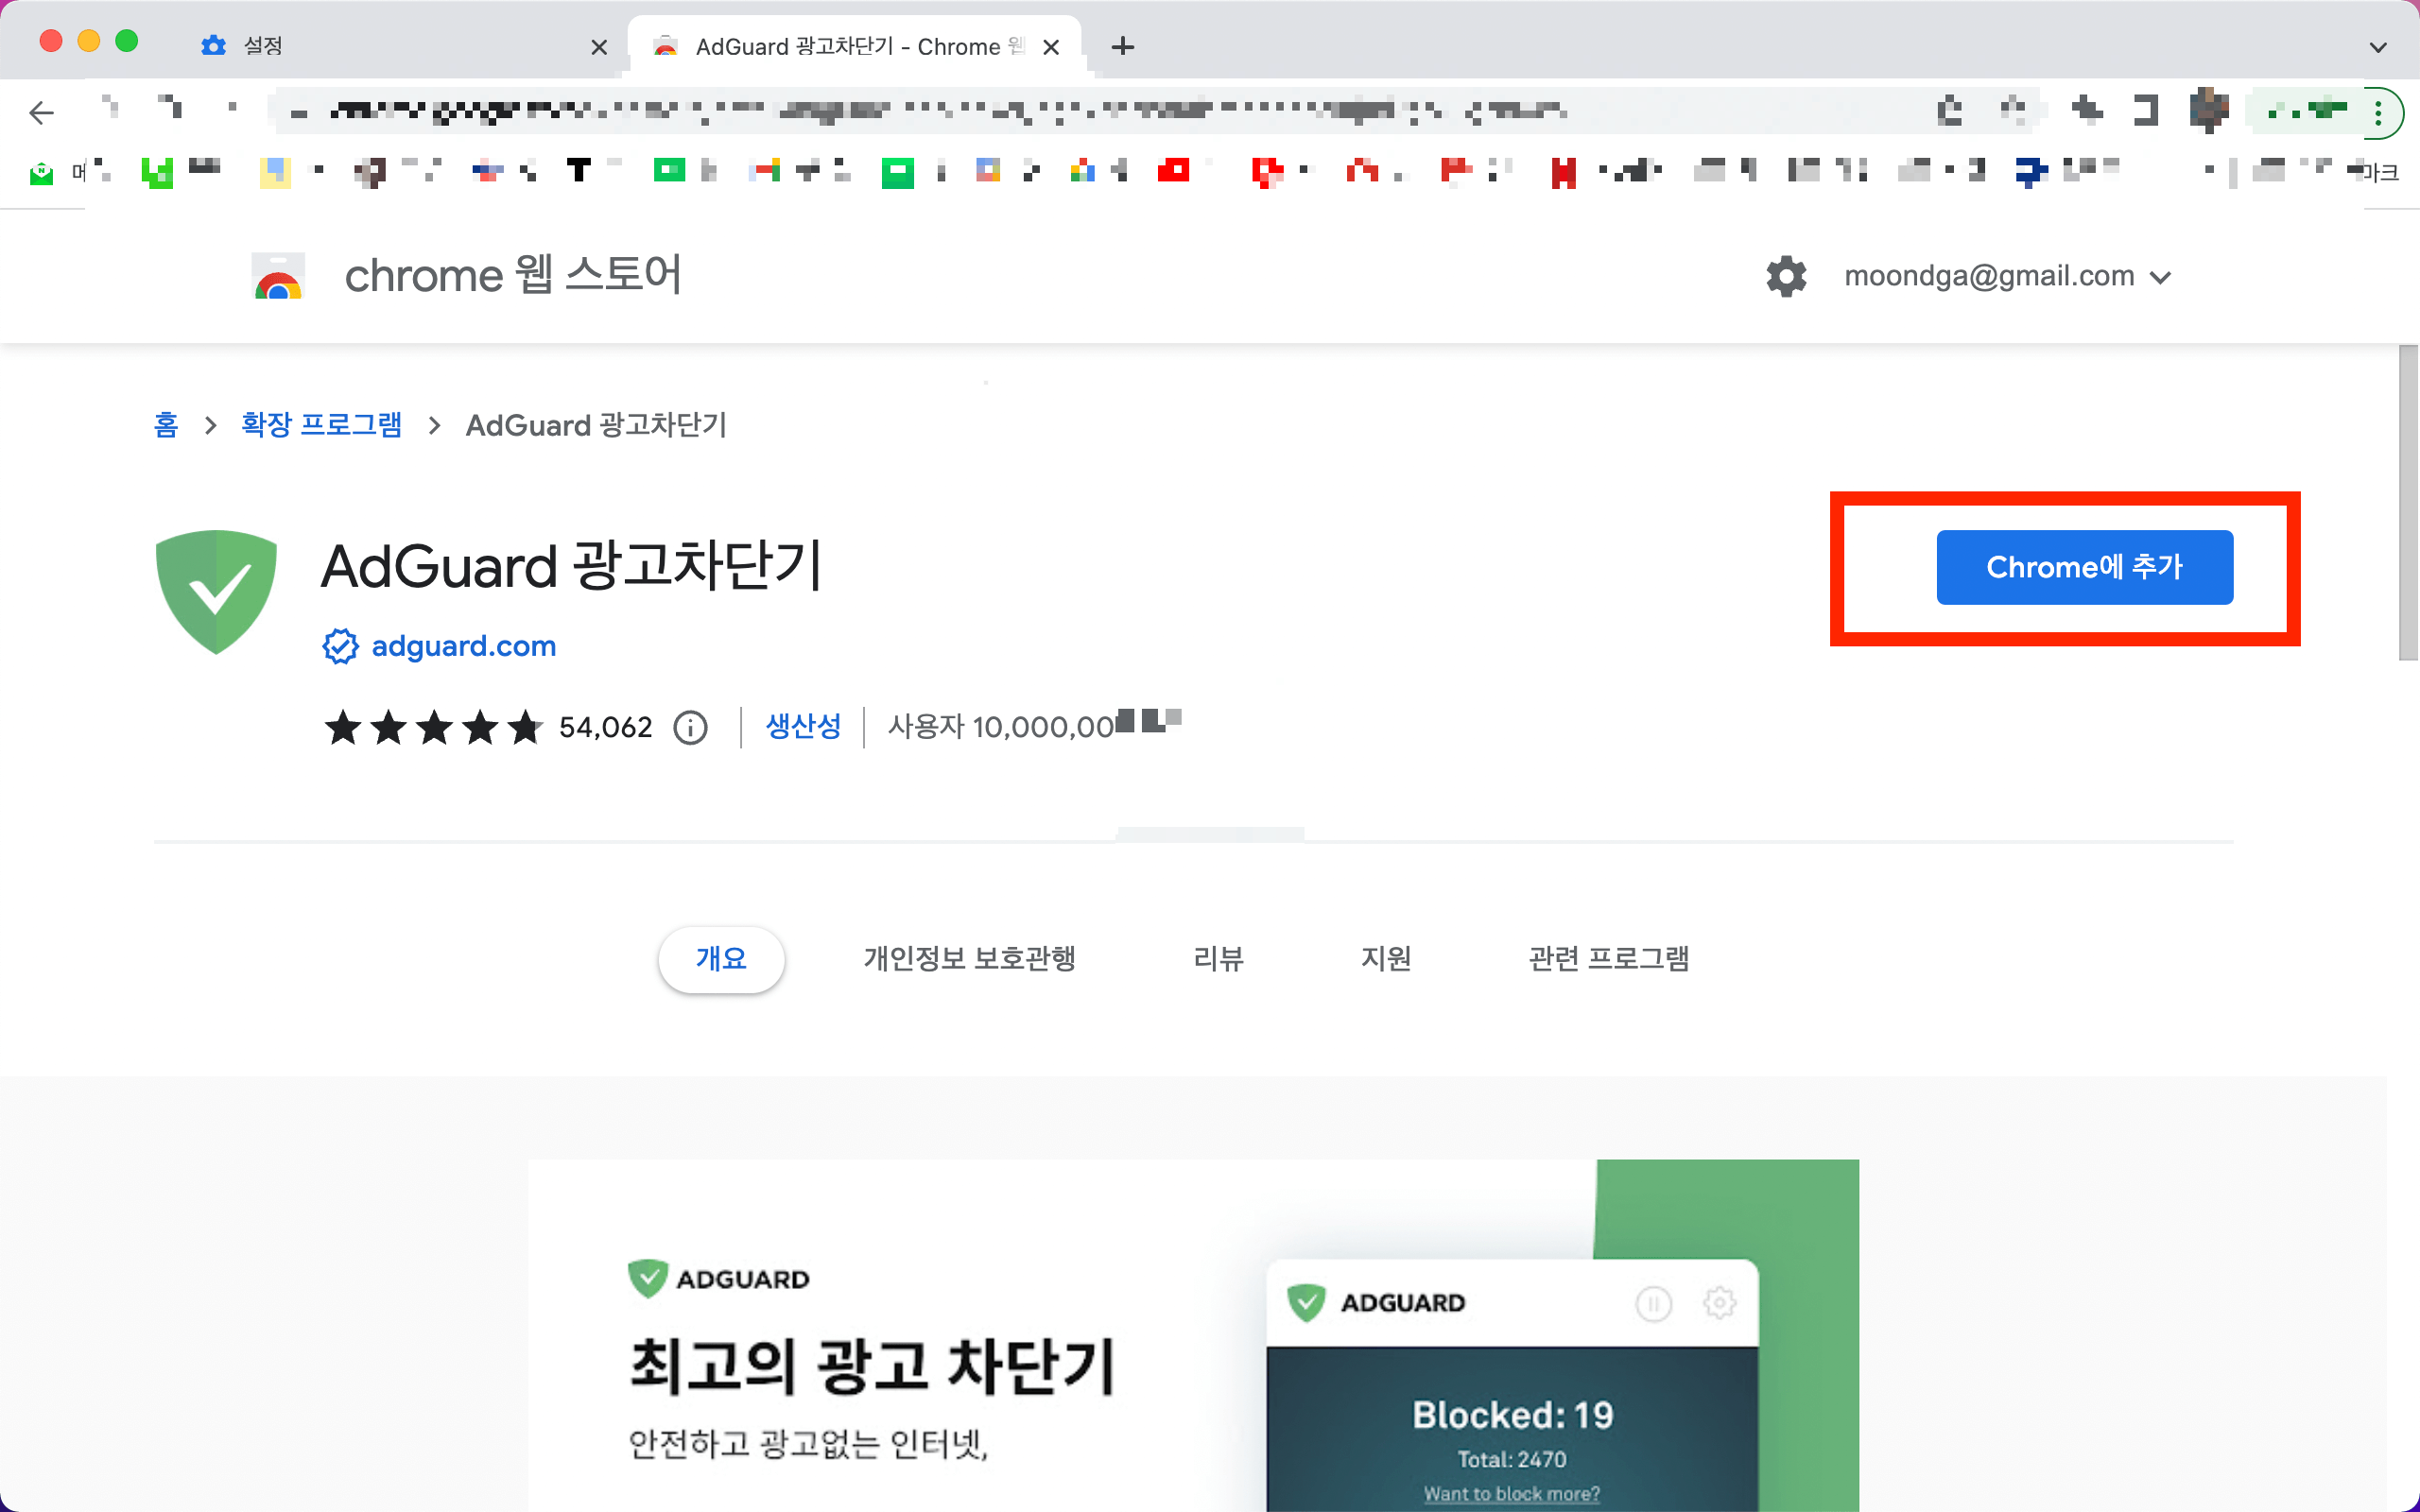
Task: Expand the tab search chevron
Action: point(2378,47)
